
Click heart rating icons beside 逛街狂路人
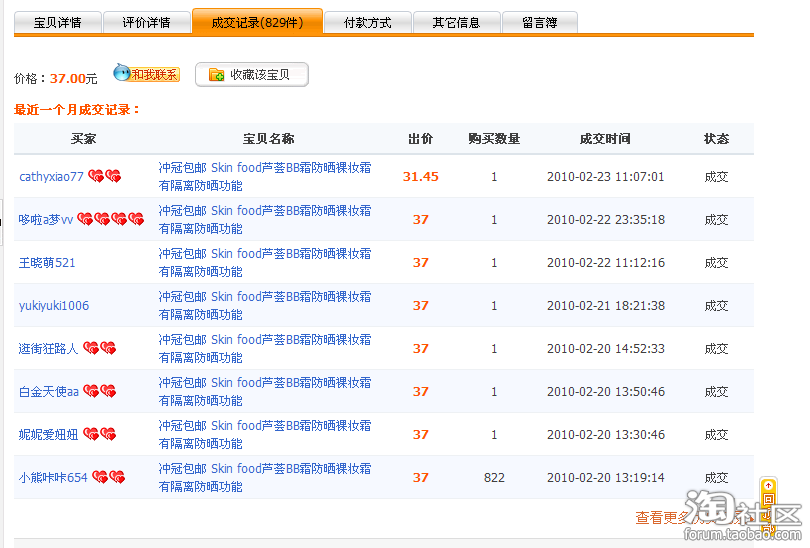[100, 349]
